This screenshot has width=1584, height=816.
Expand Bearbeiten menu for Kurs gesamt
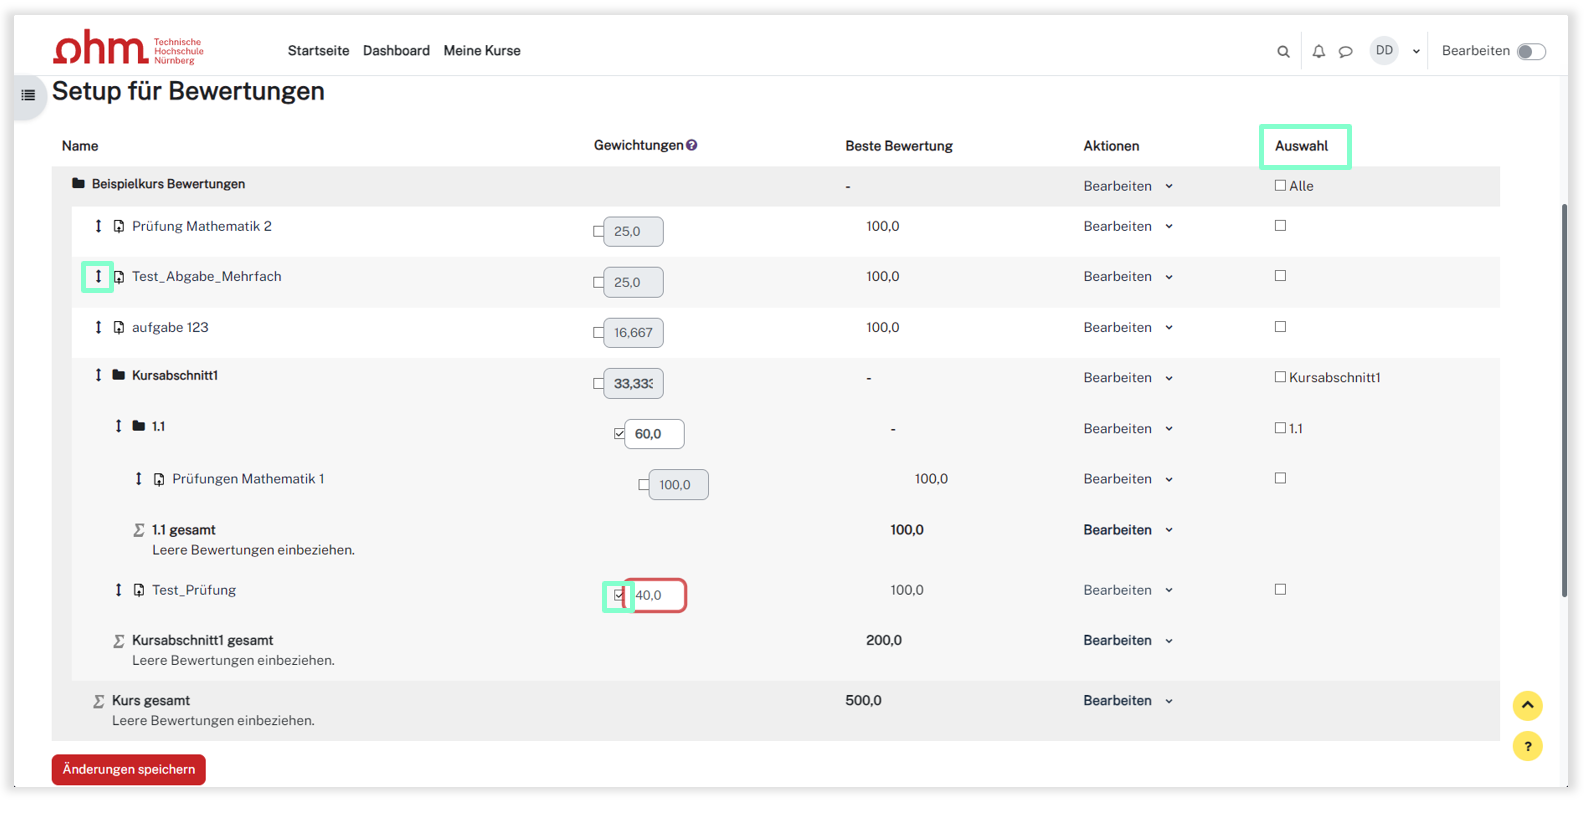(x=1127, y=701)
